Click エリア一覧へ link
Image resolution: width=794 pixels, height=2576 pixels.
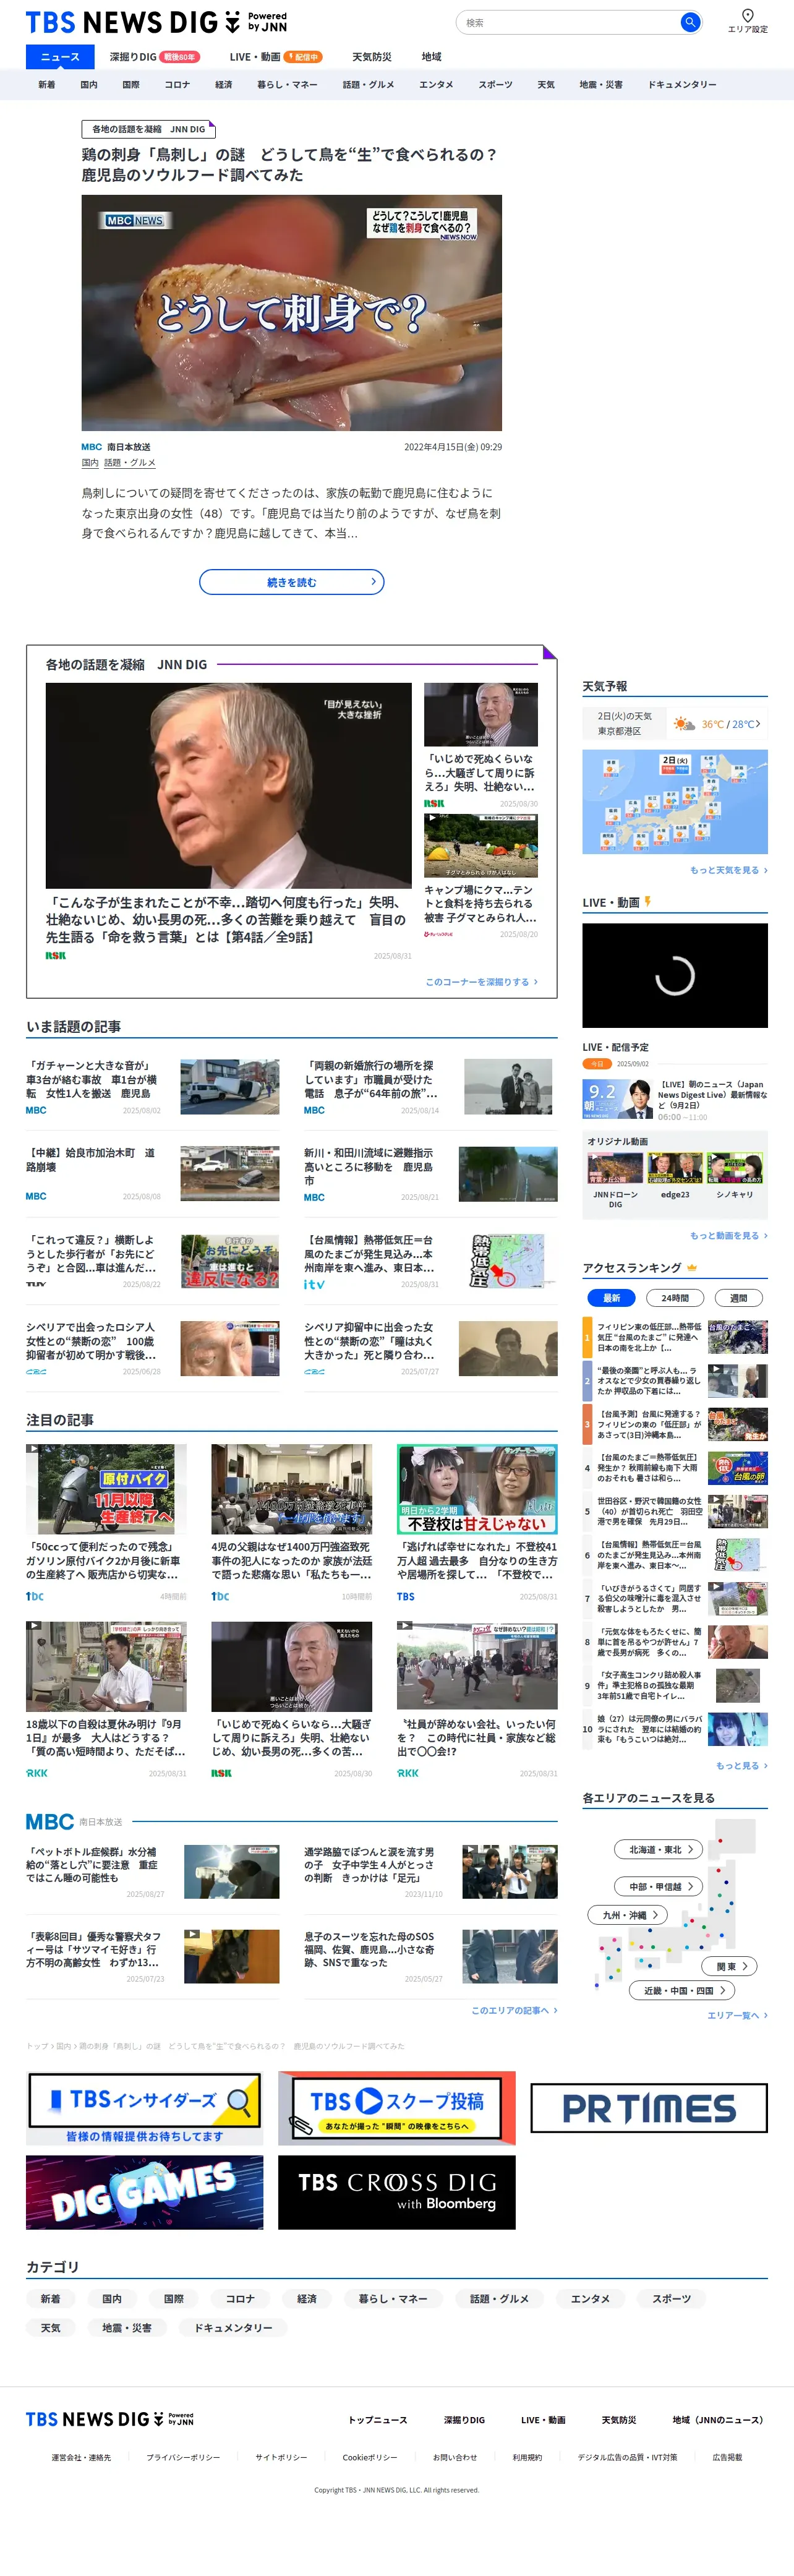[x=738, y=2015]
